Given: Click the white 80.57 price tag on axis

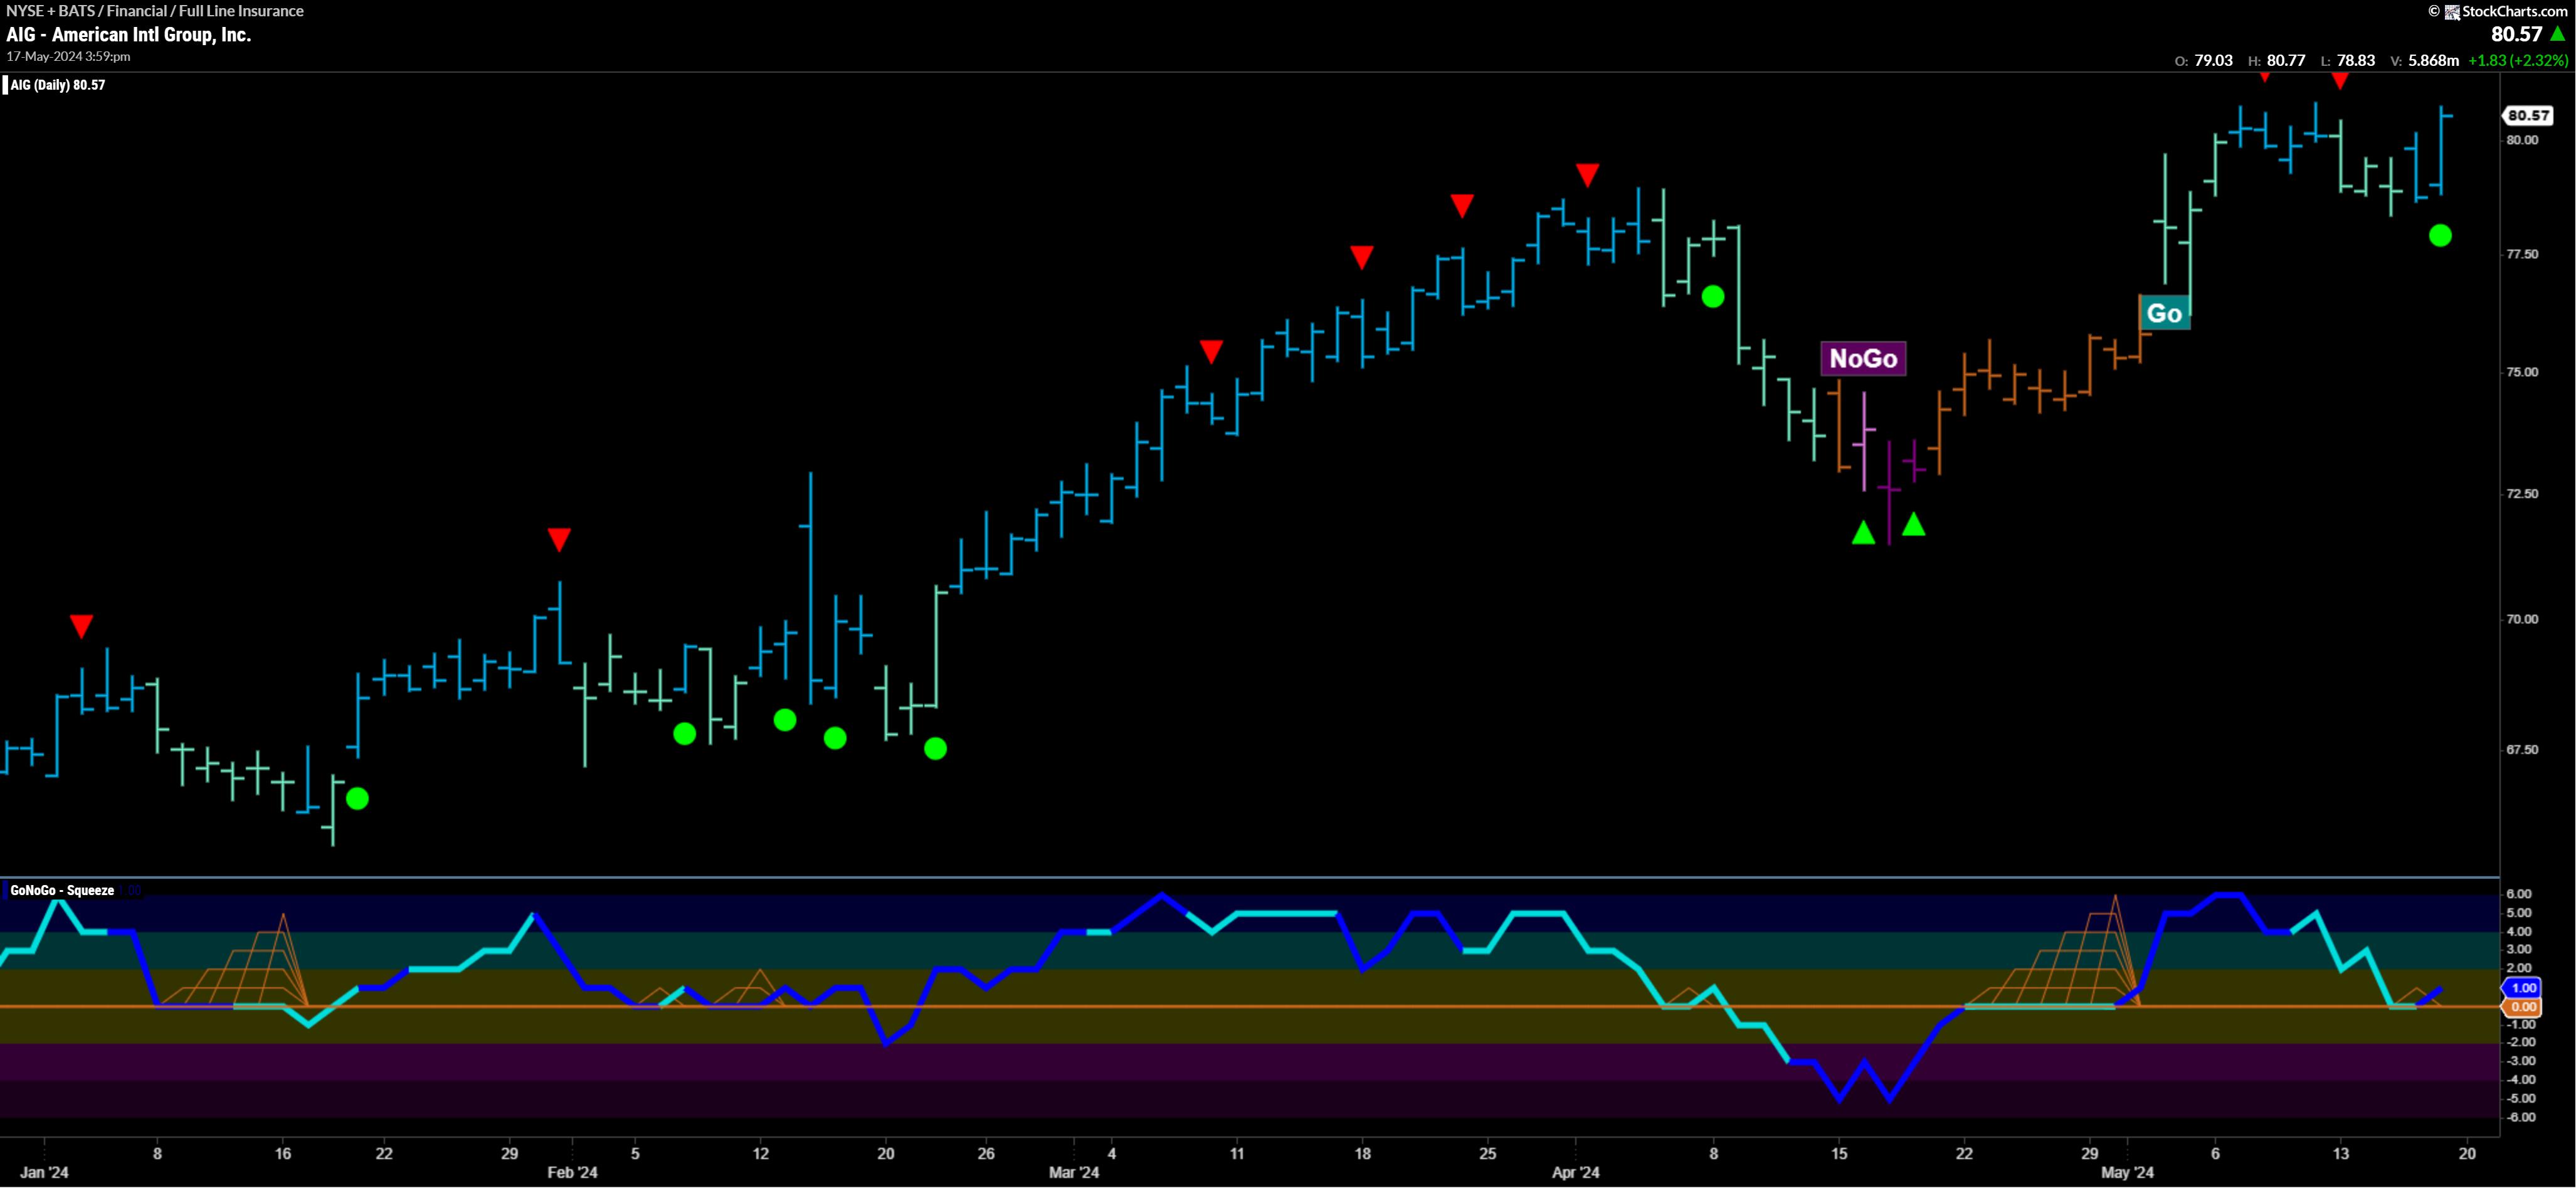Looking at the screenshot, I should (2528, 115).
